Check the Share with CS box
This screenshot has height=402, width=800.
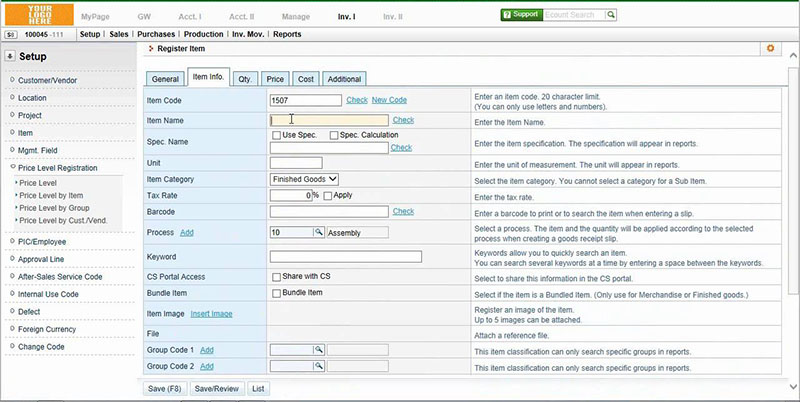pyautogui.click(x=277, y=277)
